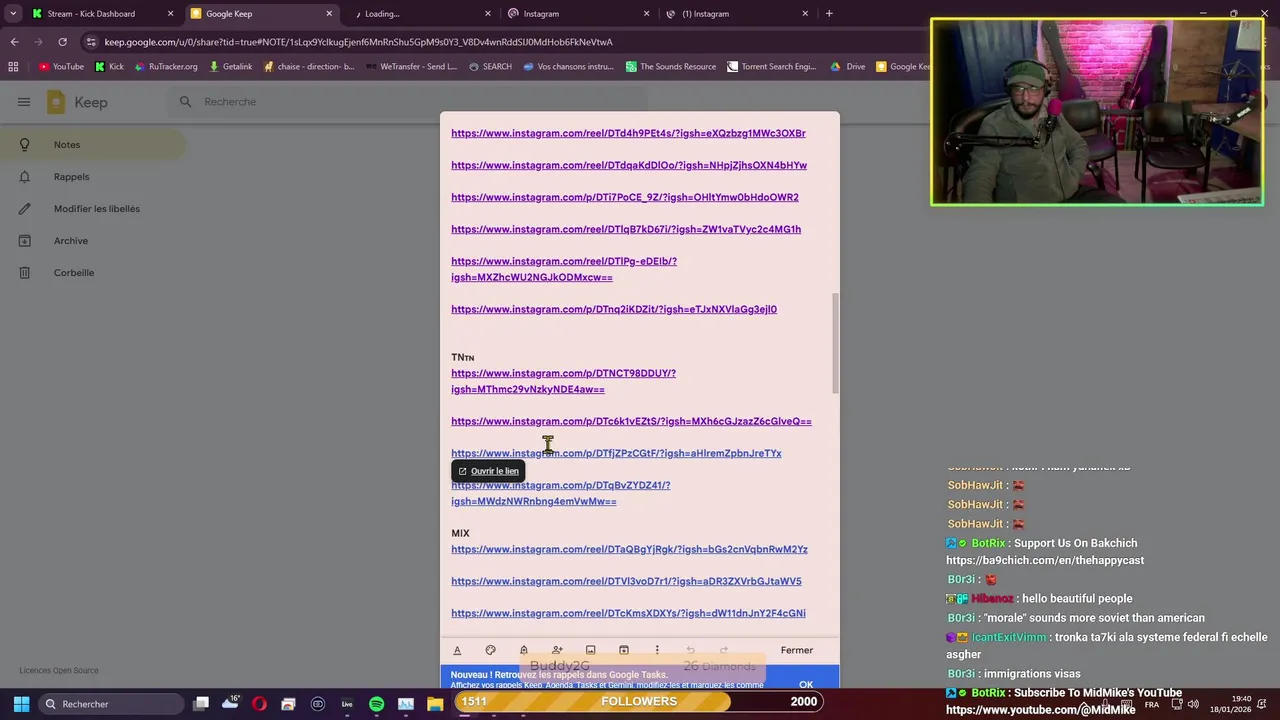
Task: Switch to the first Instagram browser tab
Action: tap(580, 14)
